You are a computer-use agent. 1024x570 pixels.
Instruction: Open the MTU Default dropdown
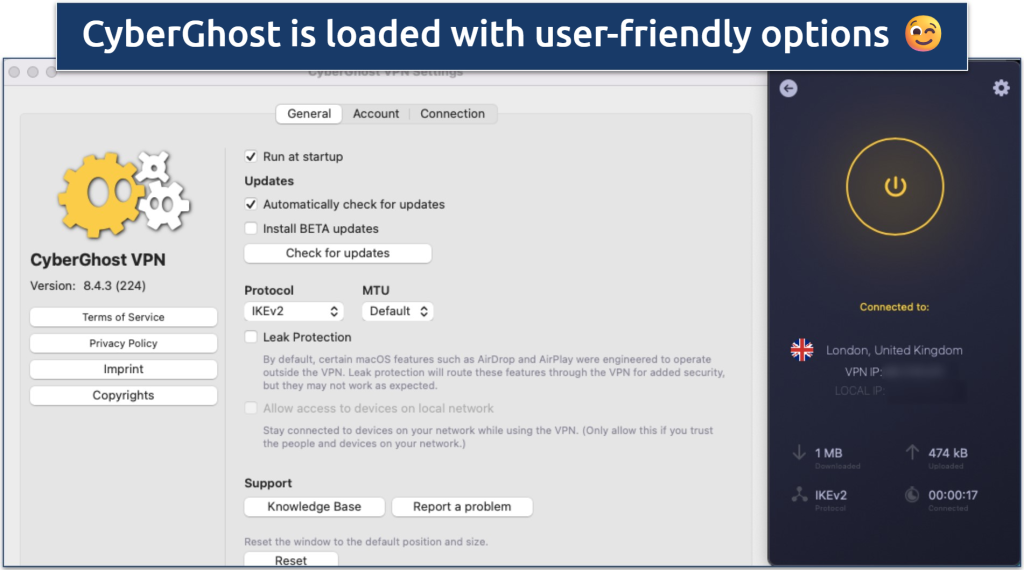397,312
